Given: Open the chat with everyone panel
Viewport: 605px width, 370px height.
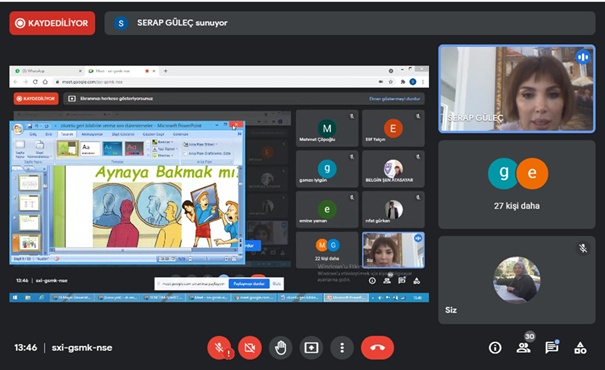Looking at the screenshot, I should [x=552, y=348].
